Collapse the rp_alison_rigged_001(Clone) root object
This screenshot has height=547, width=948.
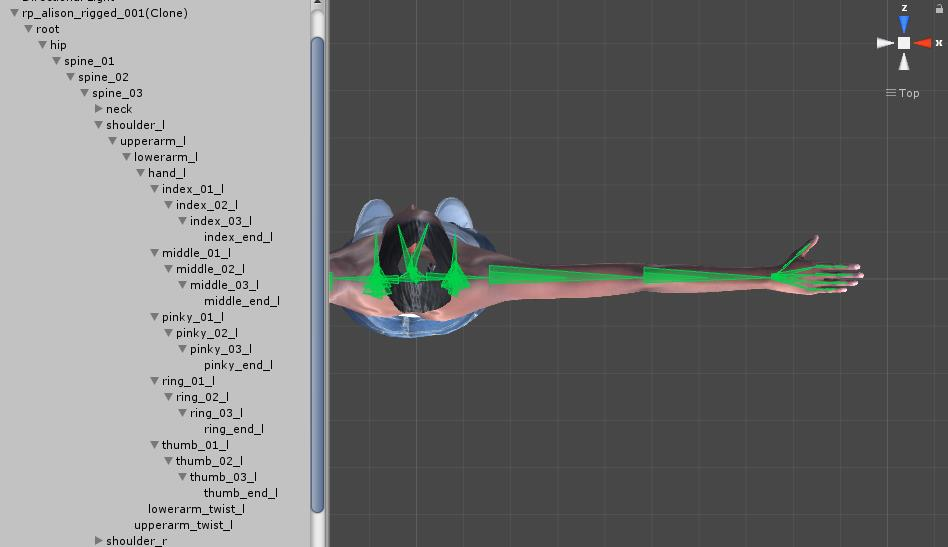[x=14, y=13]
